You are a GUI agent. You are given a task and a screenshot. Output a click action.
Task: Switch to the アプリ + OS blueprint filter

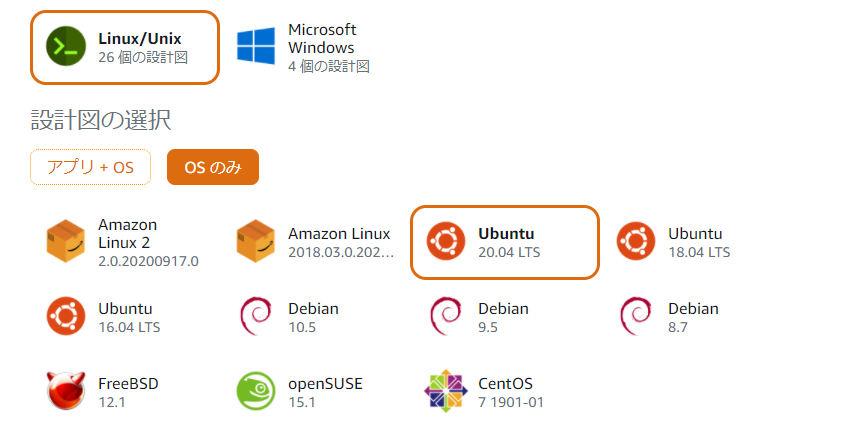click(x=90, y=167)
